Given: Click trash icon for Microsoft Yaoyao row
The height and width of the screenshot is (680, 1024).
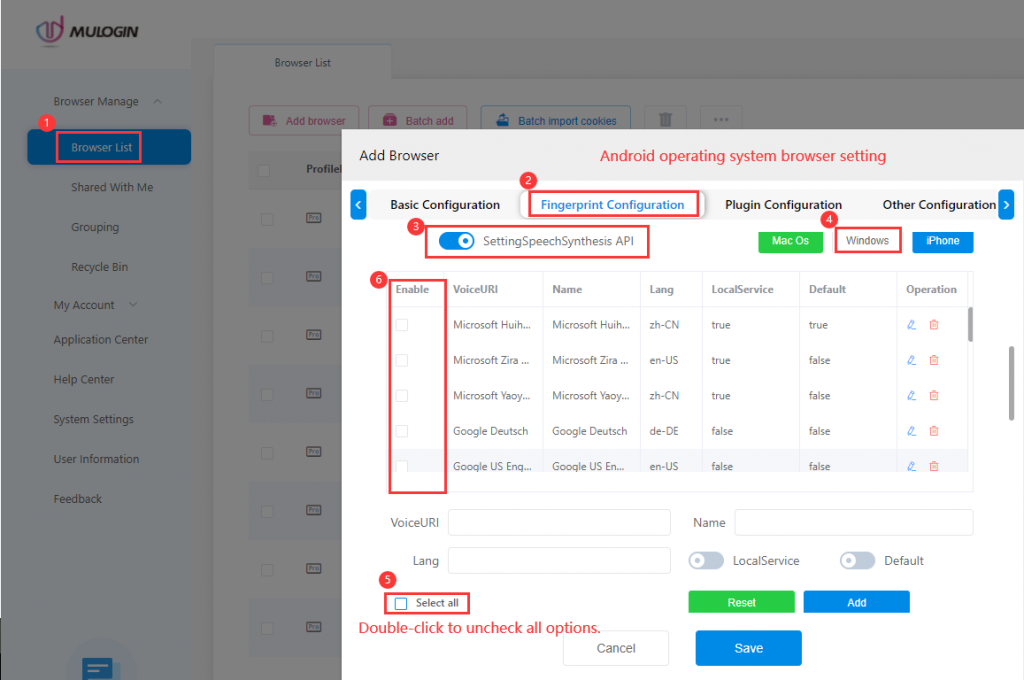Looking at the screenshot, I should [x=934, y=396].
